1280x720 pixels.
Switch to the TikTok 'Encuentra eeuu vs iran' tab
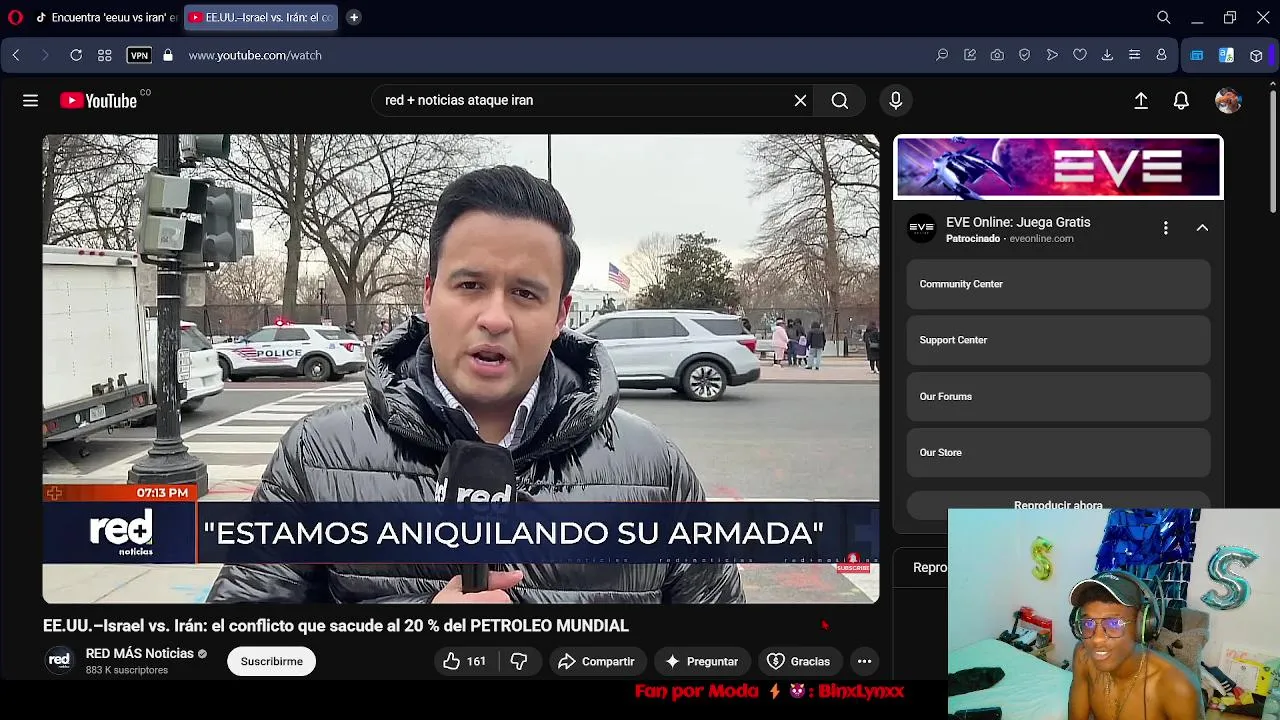pyautogui.click(x=106, y=17)
